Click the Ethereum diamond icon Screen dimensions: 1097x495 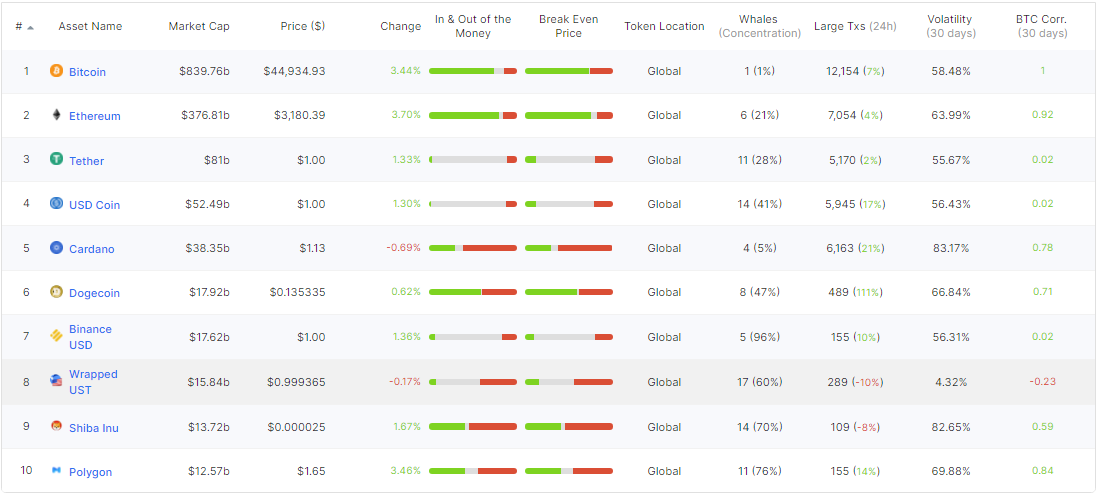click(57, 115)
